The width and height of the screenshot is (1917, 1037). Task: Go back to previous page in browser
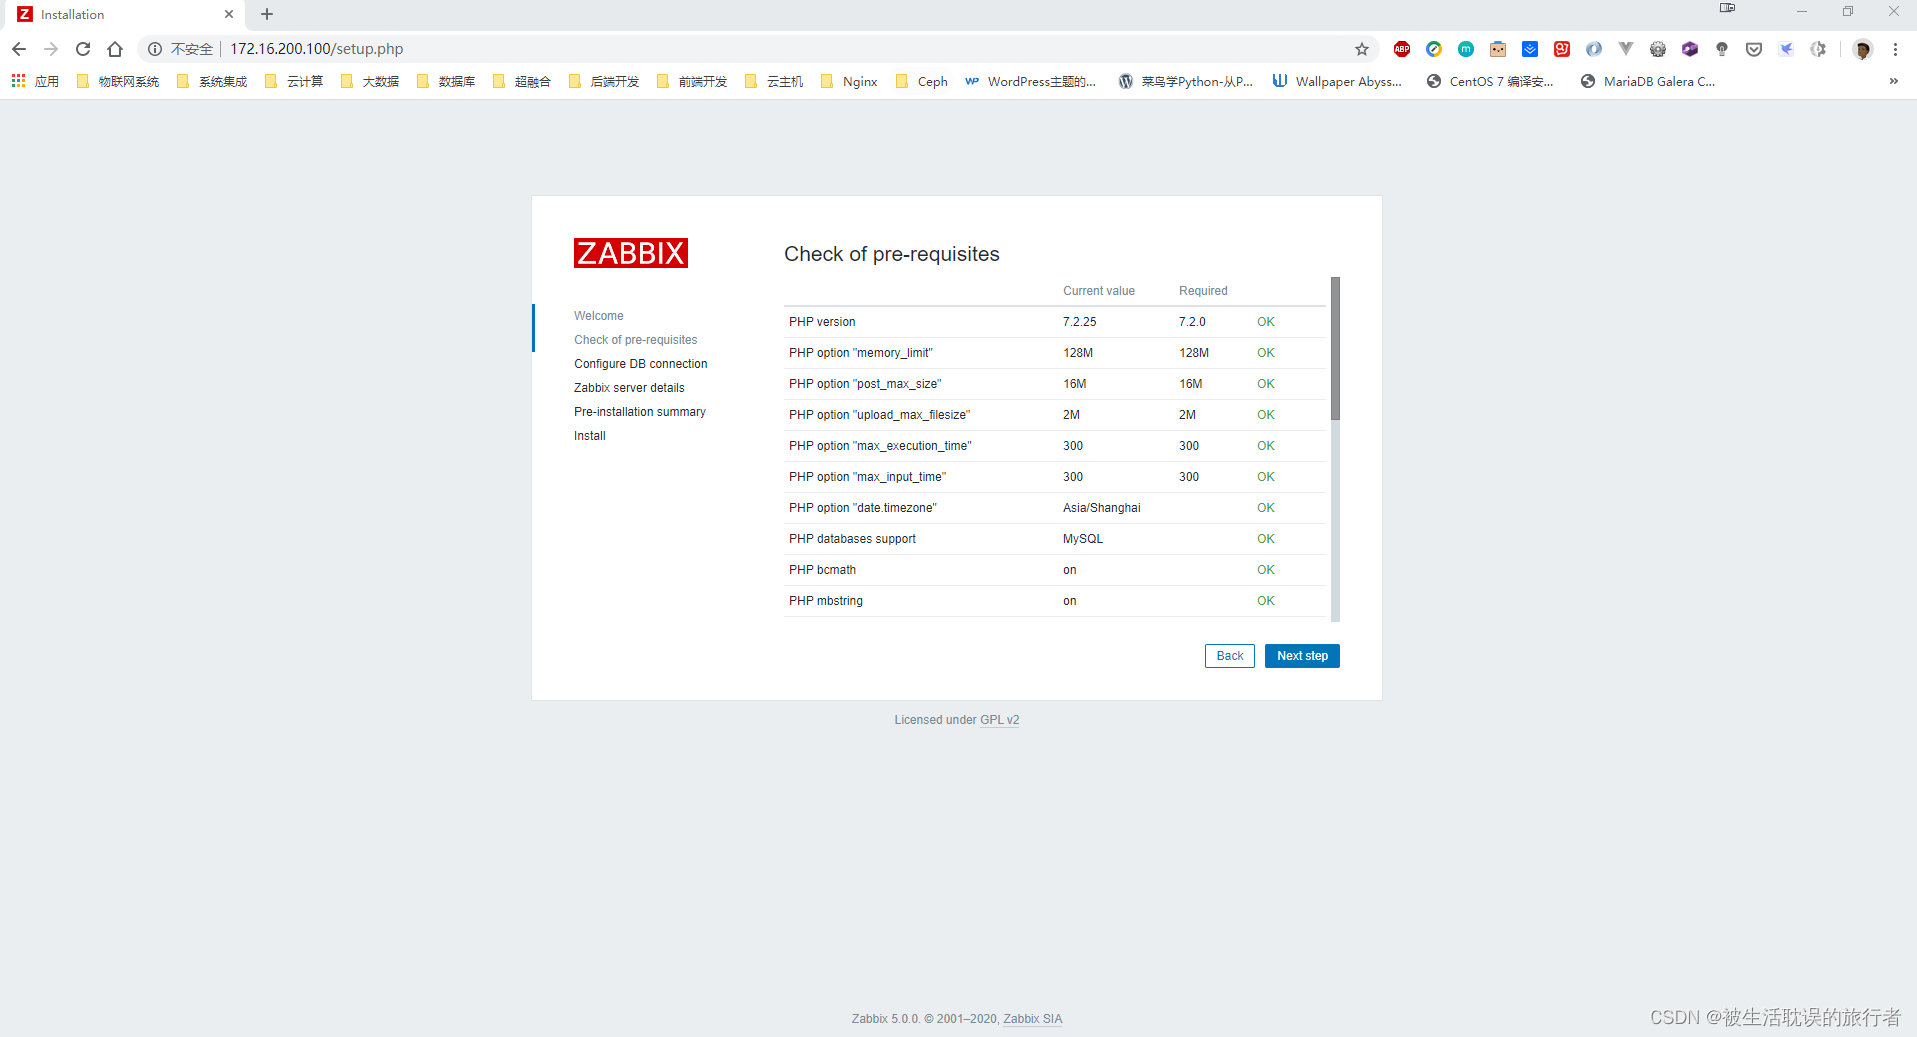(x=19, y=49)
